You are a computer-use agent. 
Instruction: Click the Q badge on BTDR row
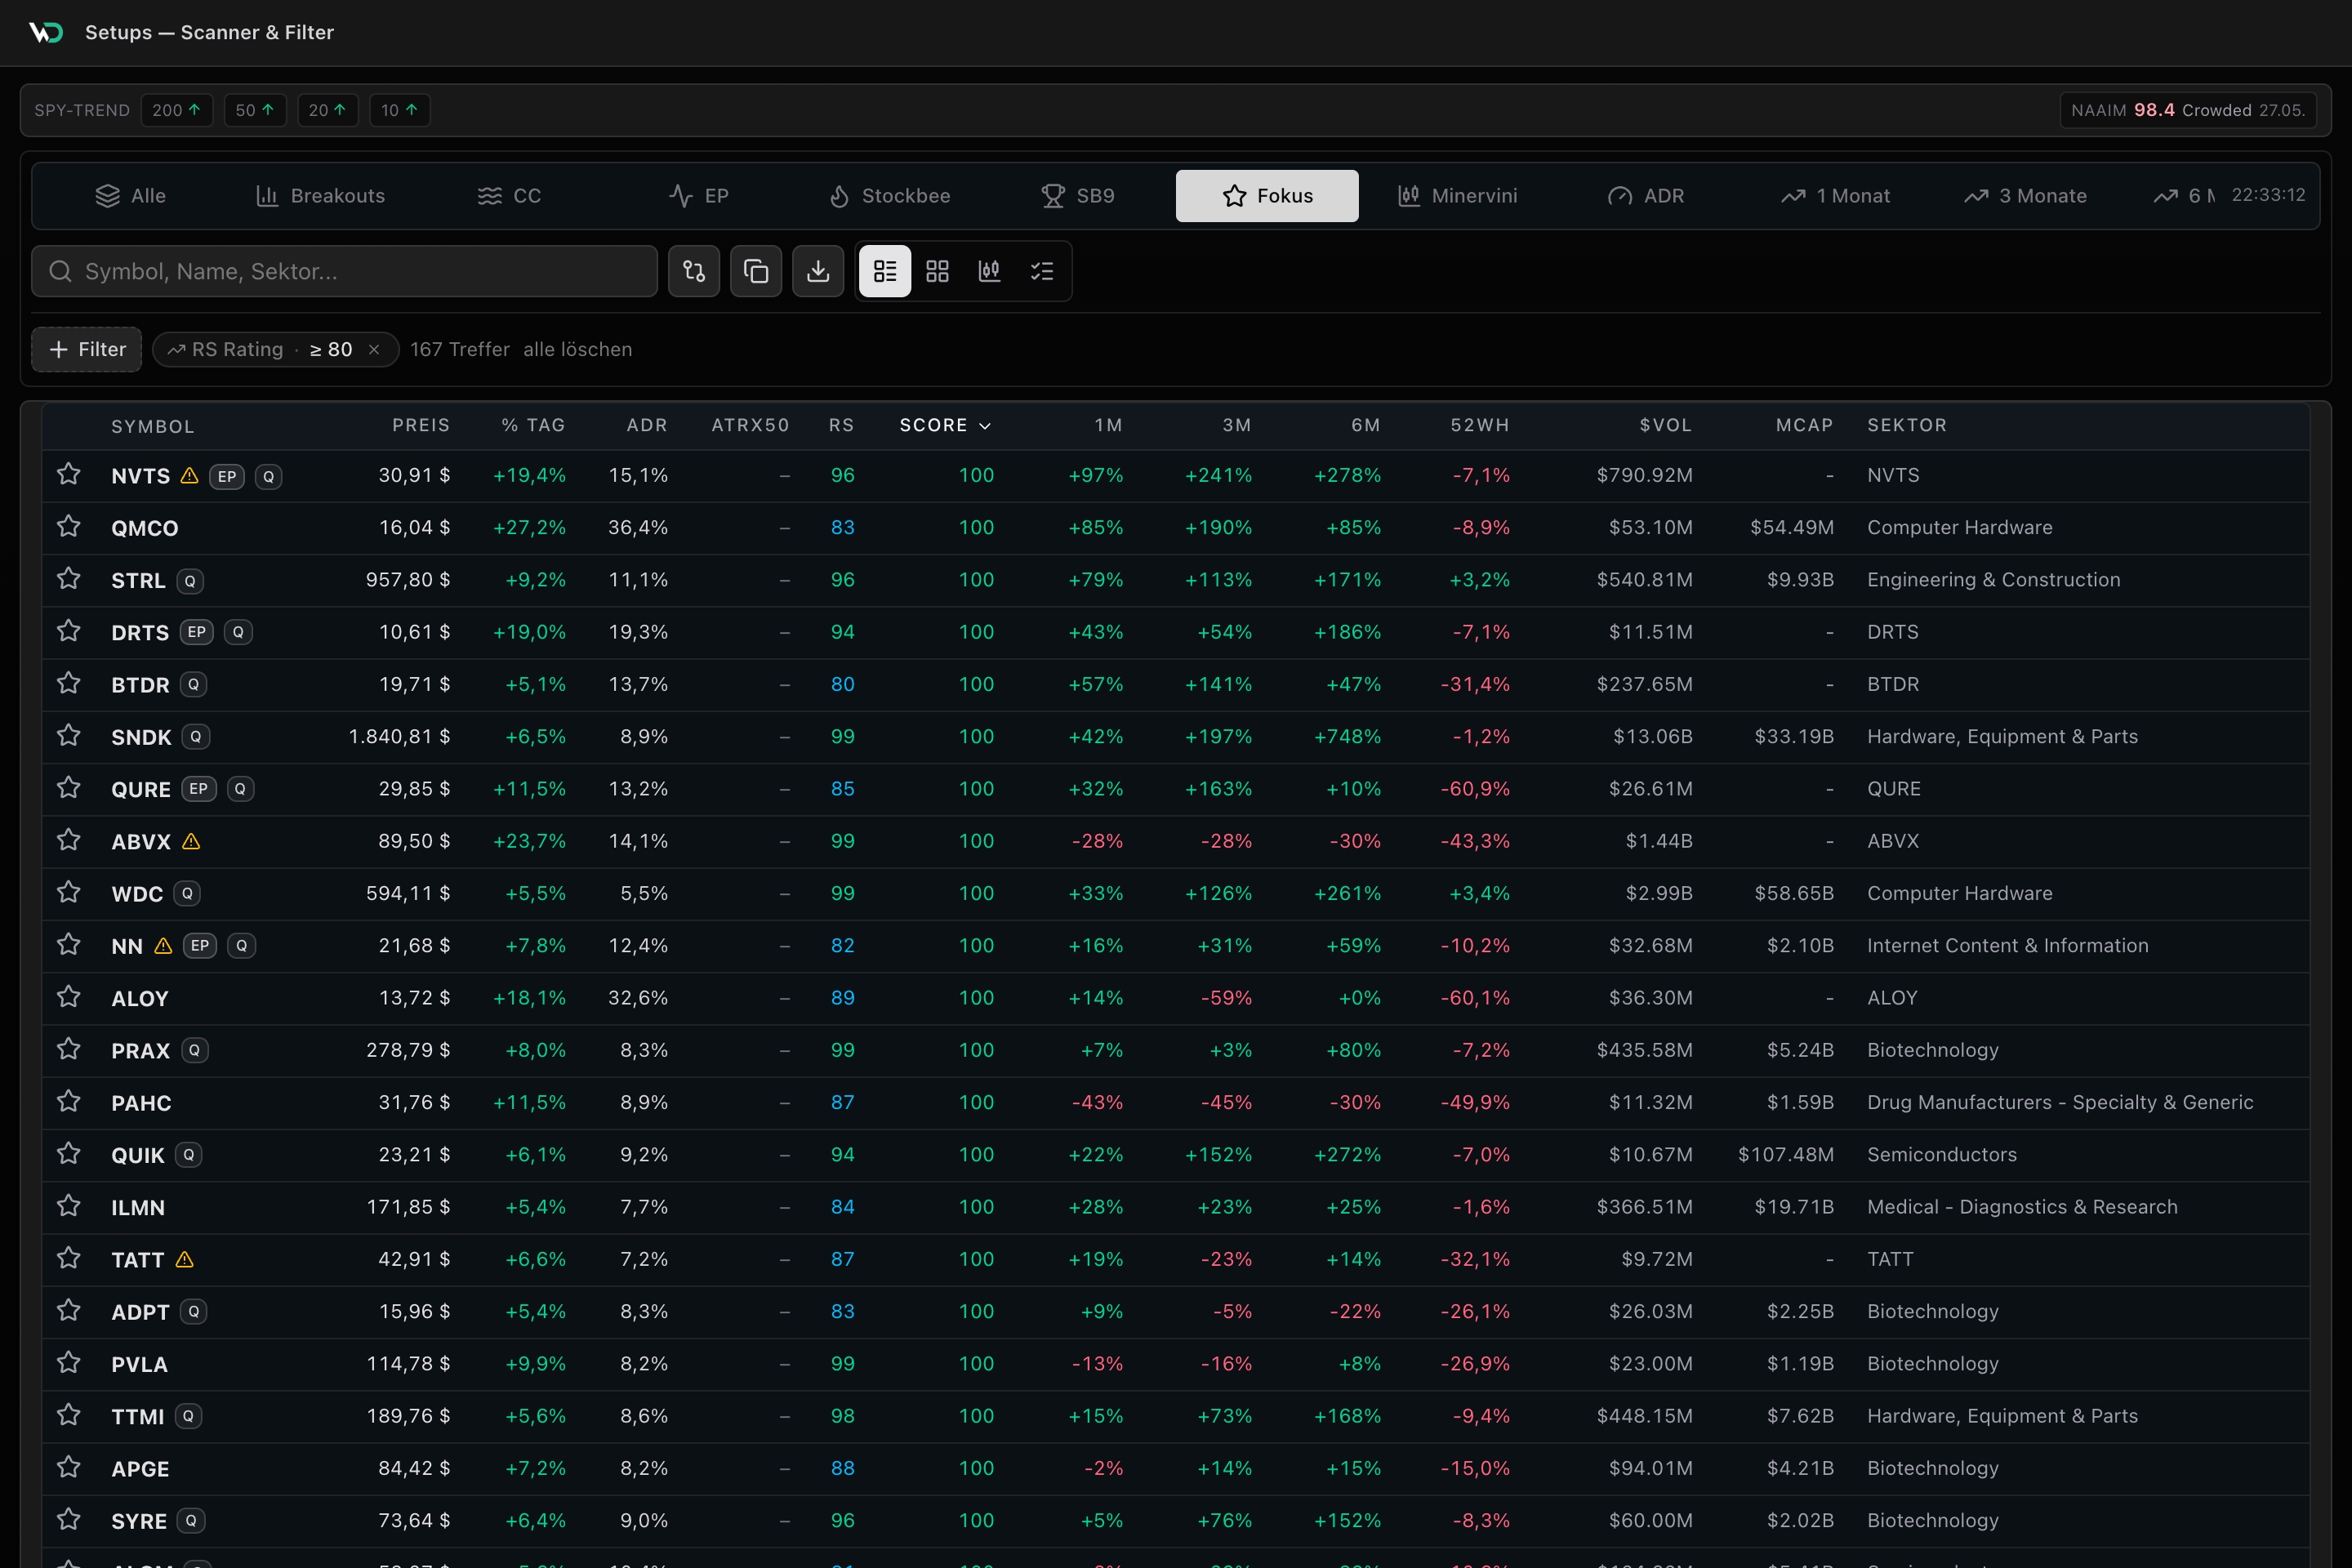pyautogui.click(x=194, y=685)
